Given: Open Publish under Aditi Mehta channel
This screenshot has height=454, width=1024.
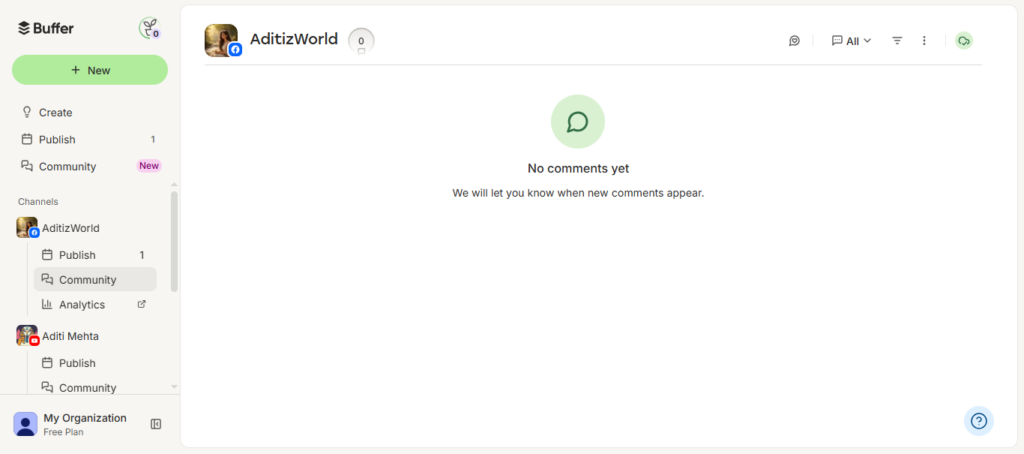Looking at the screenshot, I should coord(95,363).
